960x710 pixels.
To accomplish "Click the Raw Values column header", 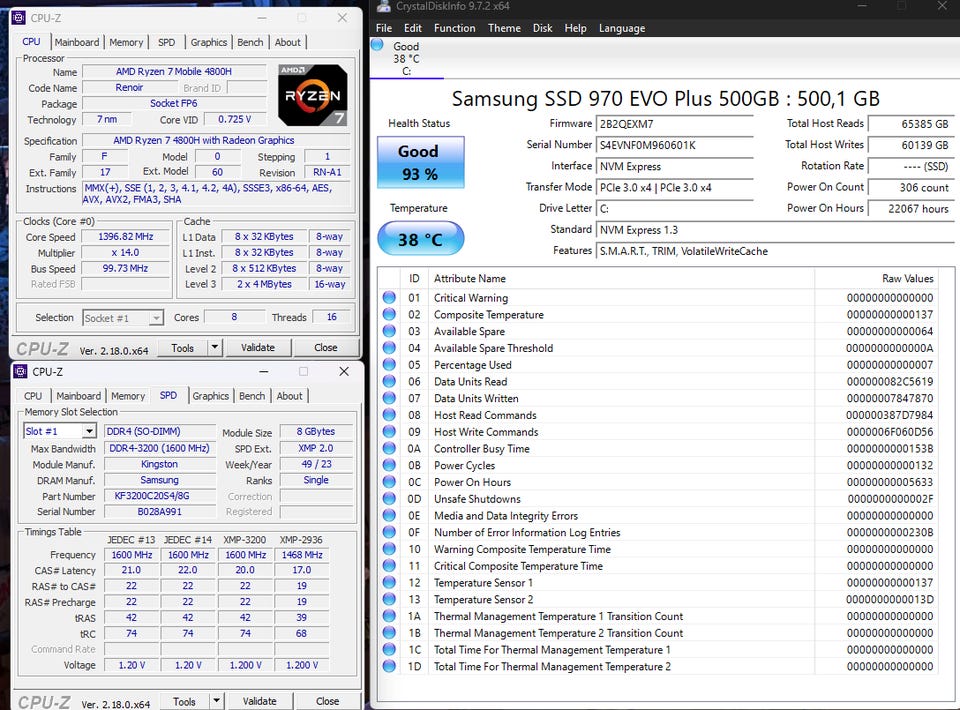I will click(x=907, y=279).
